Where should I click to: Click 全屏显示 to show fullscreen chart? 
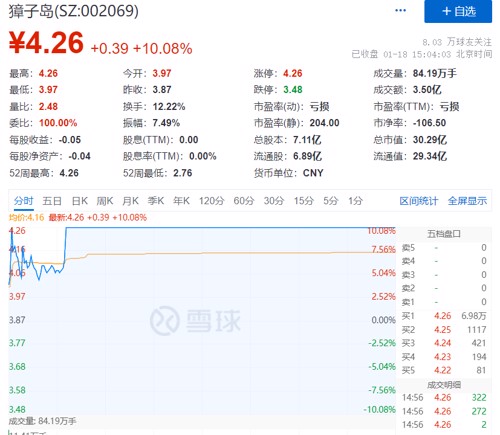point(467,201)
